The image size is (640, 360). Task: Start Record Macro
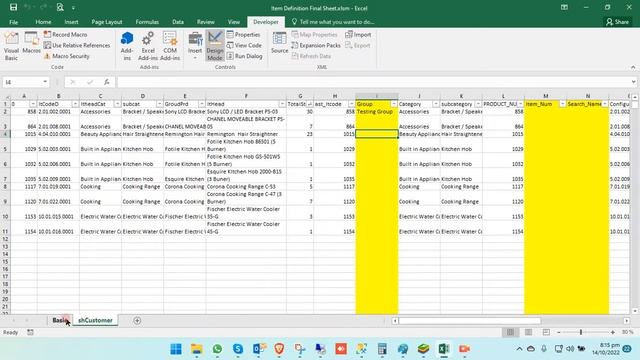[x=66, y=35]
